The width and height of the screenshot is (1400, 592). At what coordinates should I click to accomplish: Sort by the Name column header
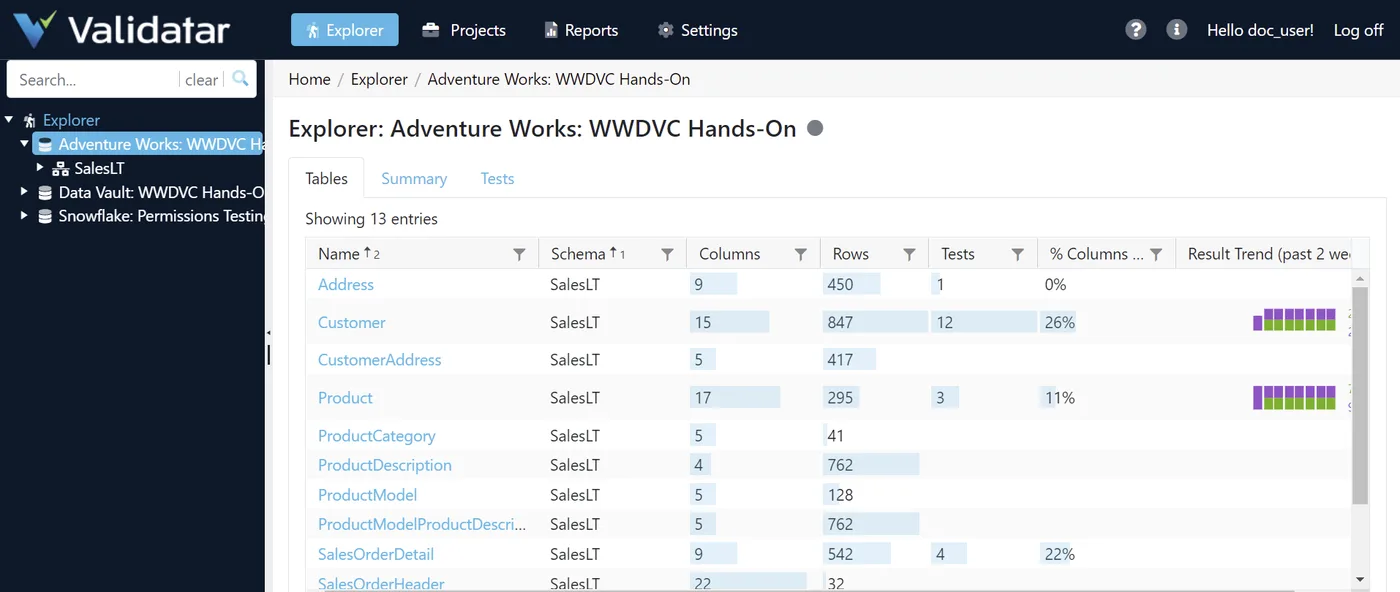point(339,254)
